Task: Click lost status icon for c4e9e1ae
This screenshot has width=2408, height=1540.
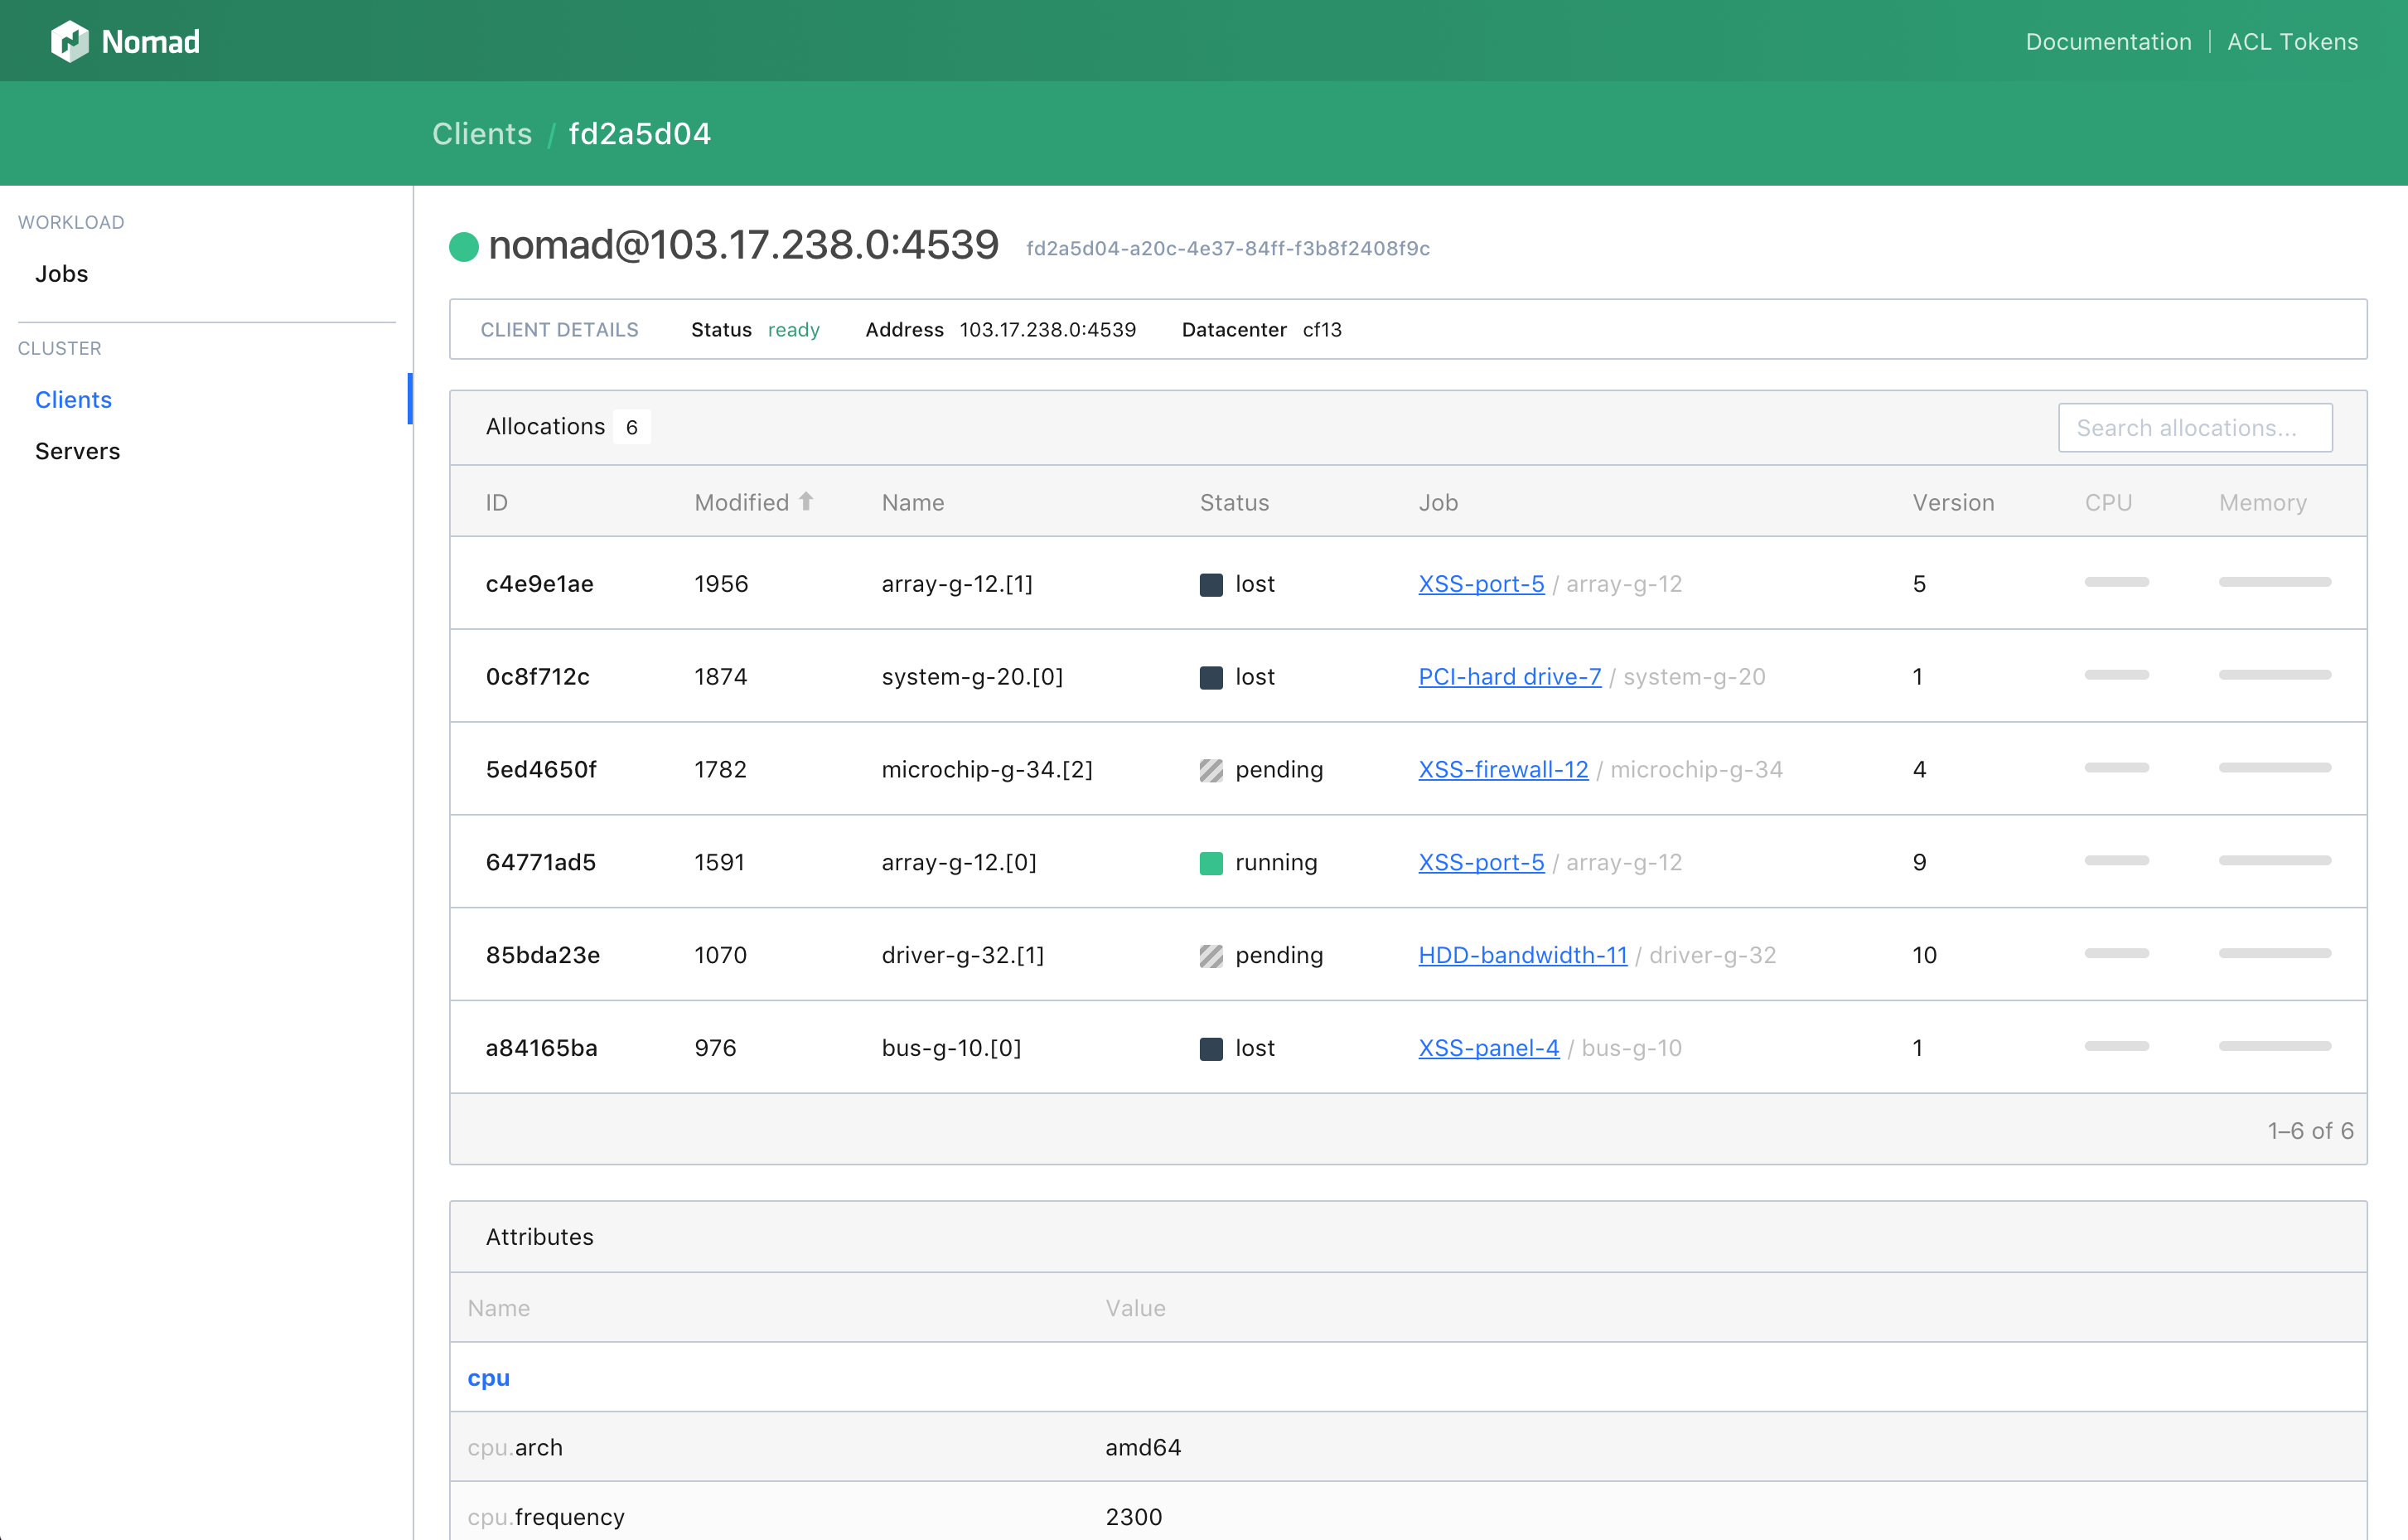Action: 1211,584
